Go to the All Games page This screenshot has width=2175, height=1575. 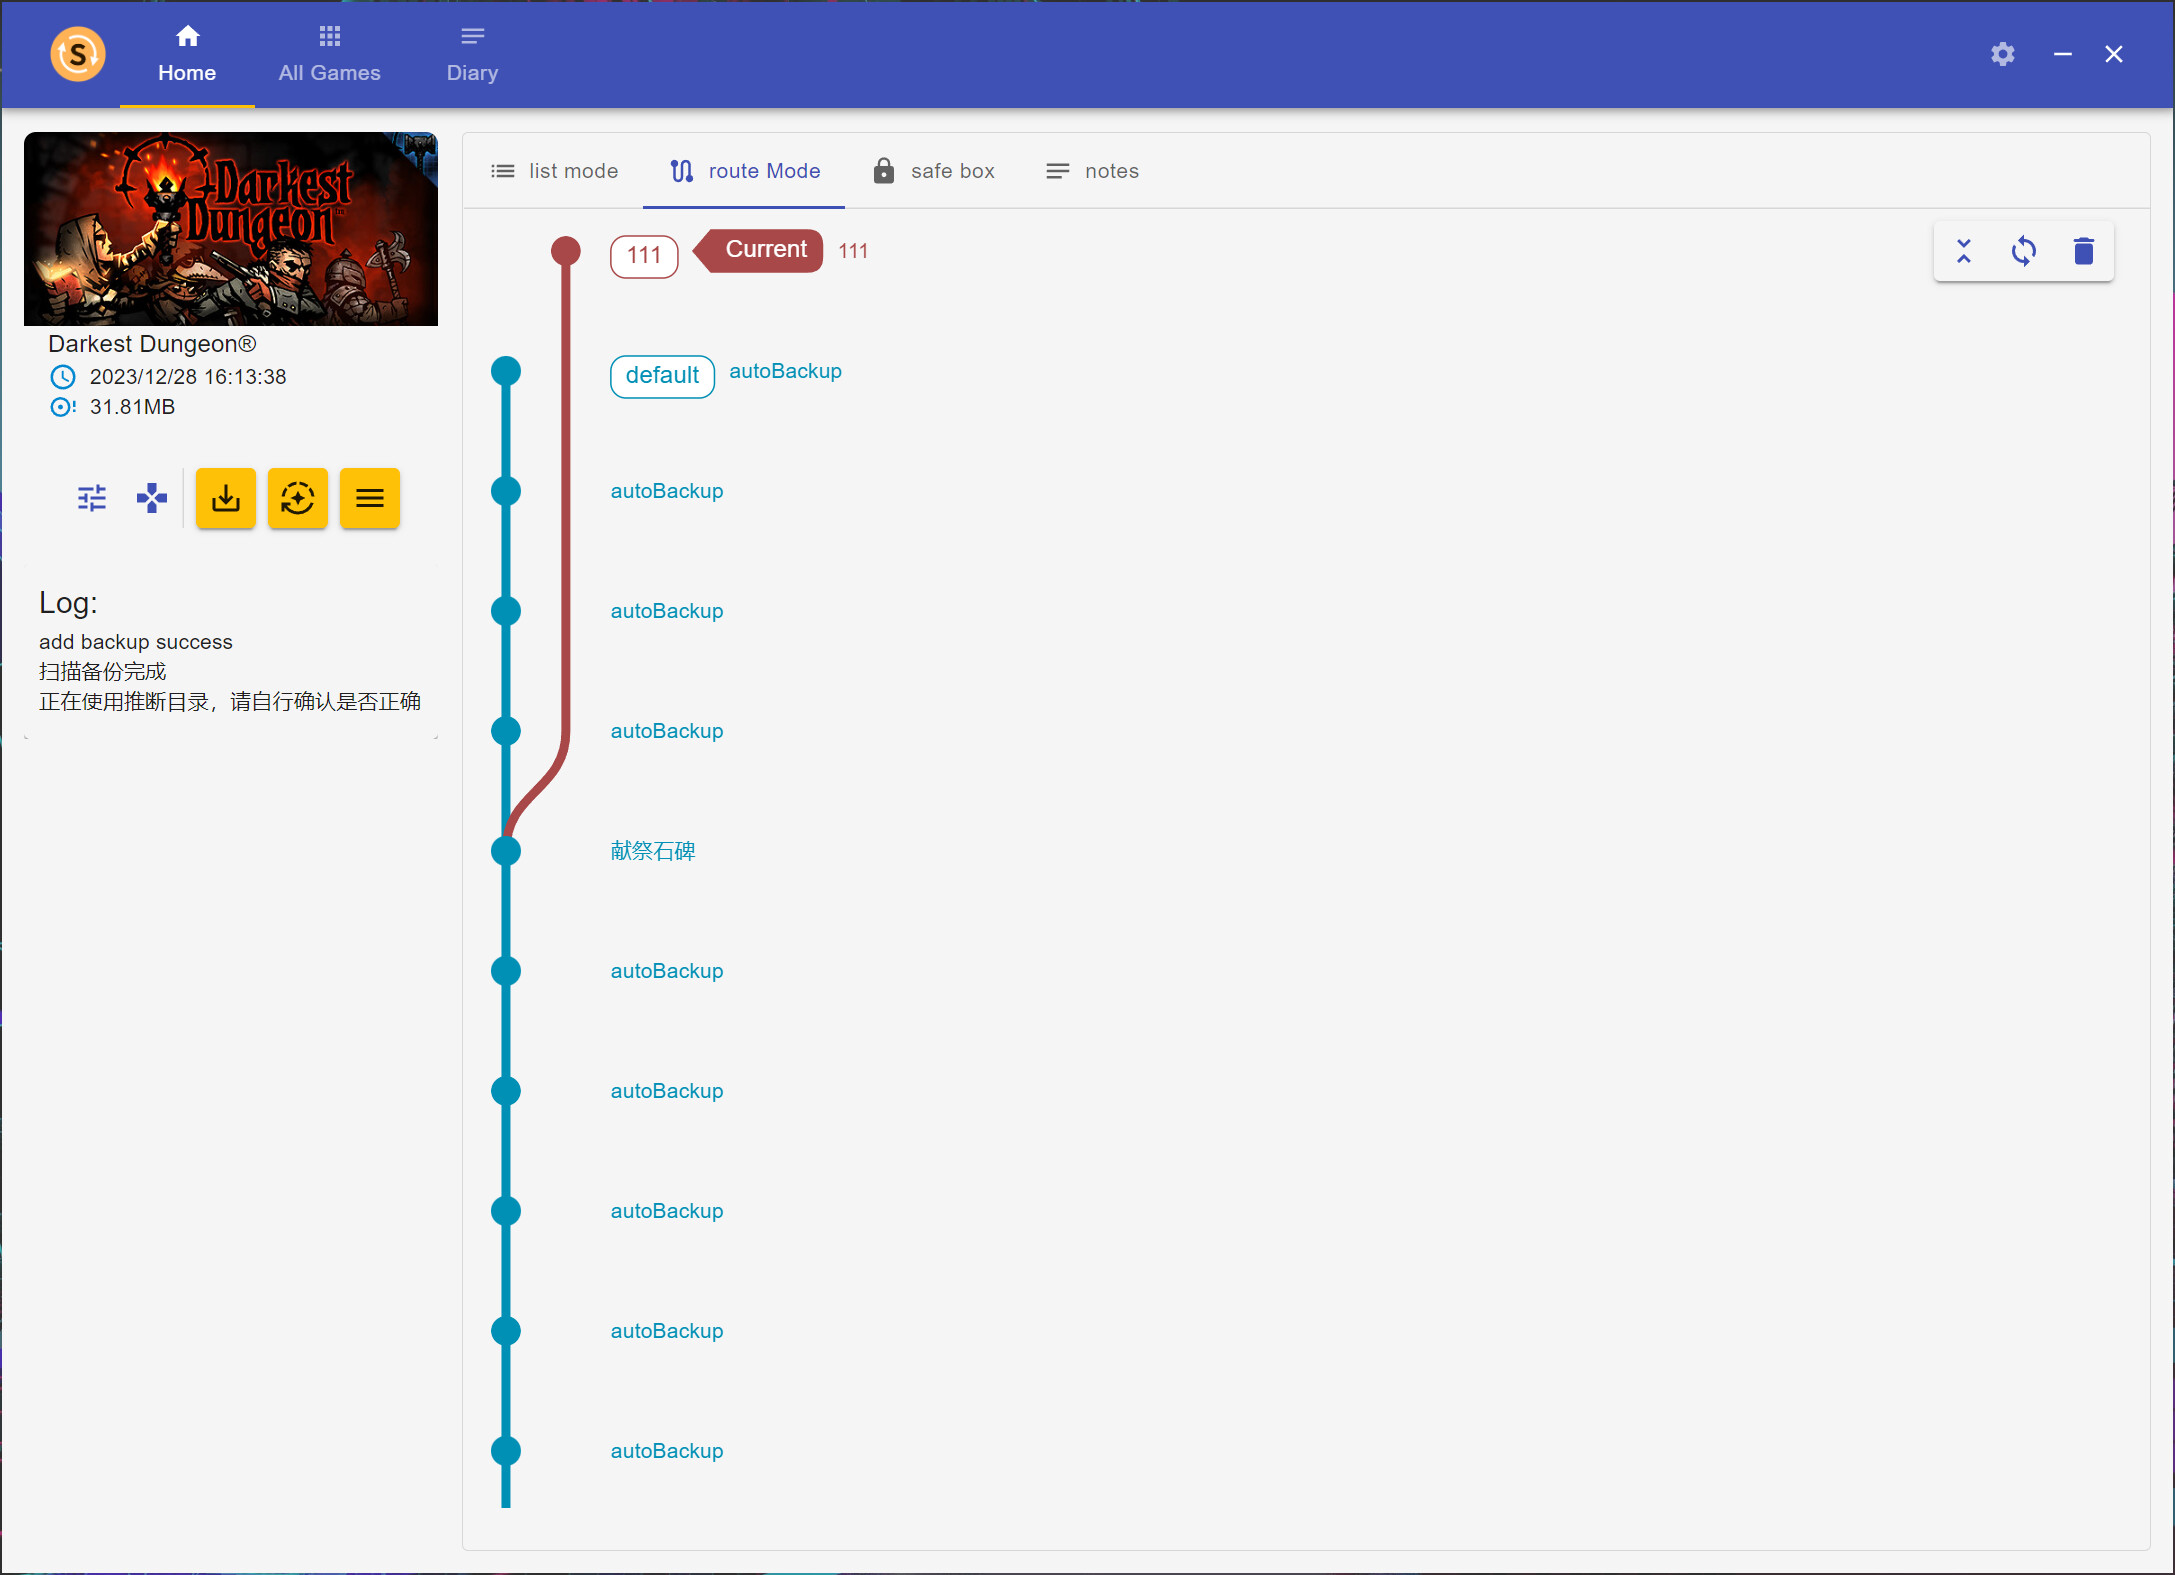coord(329,54)
